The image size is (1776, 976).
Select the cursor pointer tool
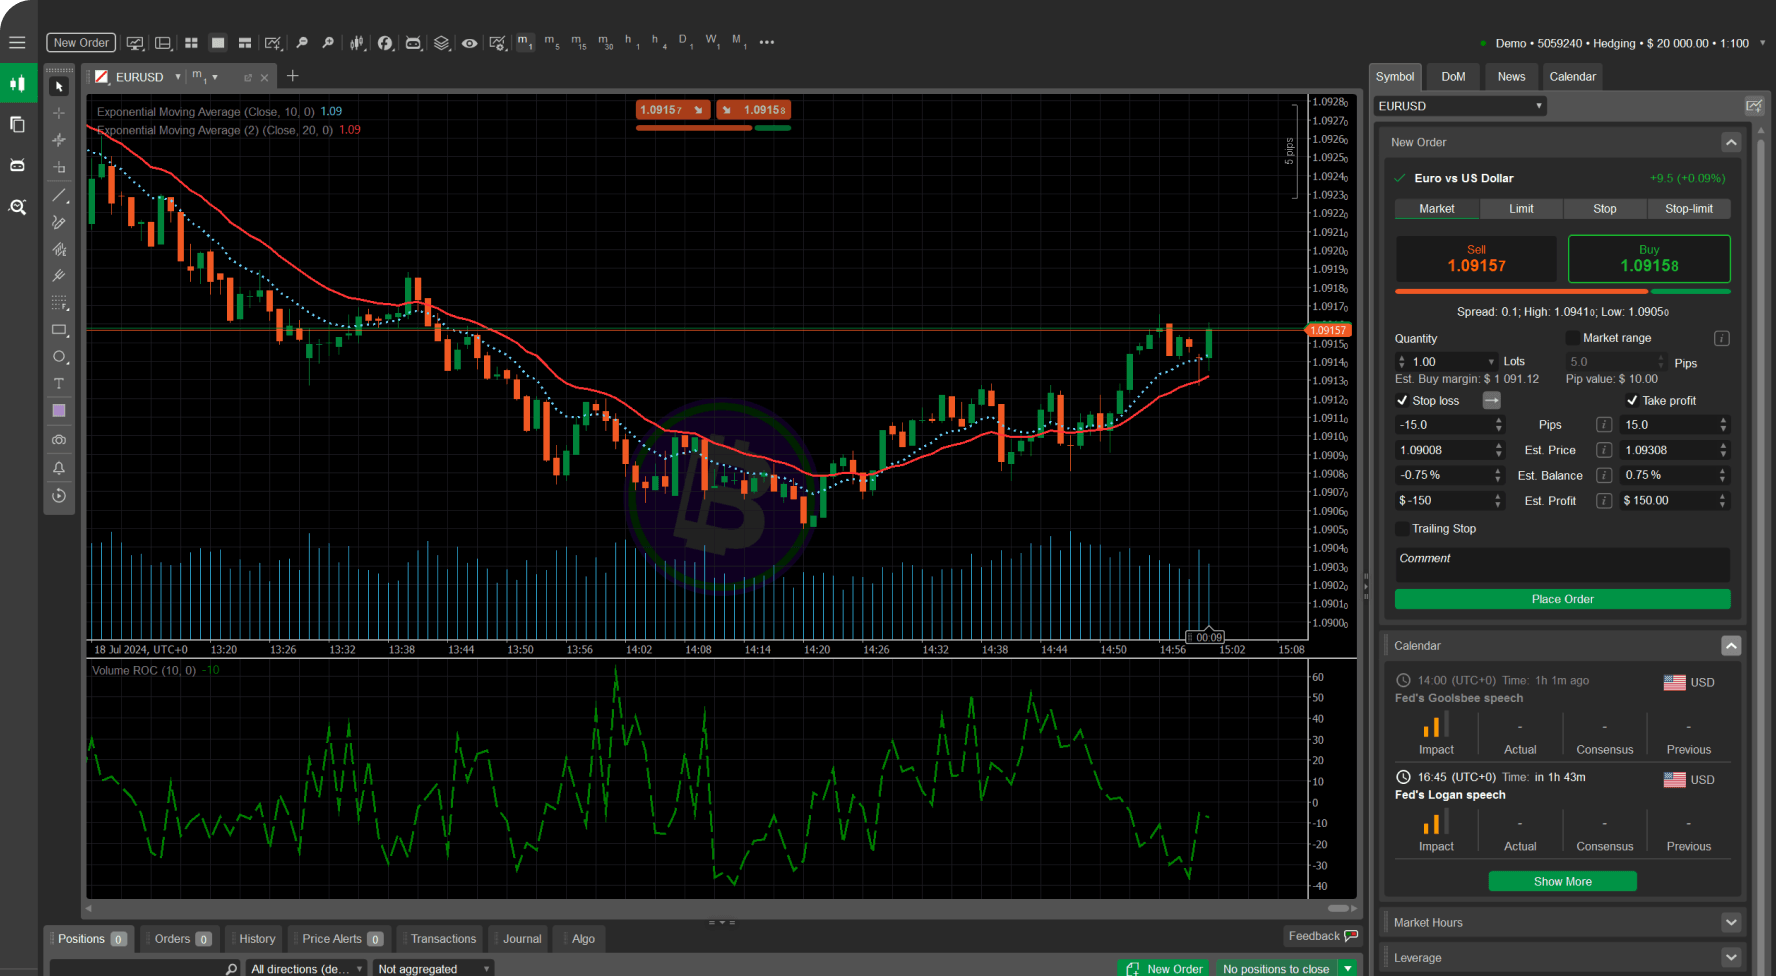[59, 87]
